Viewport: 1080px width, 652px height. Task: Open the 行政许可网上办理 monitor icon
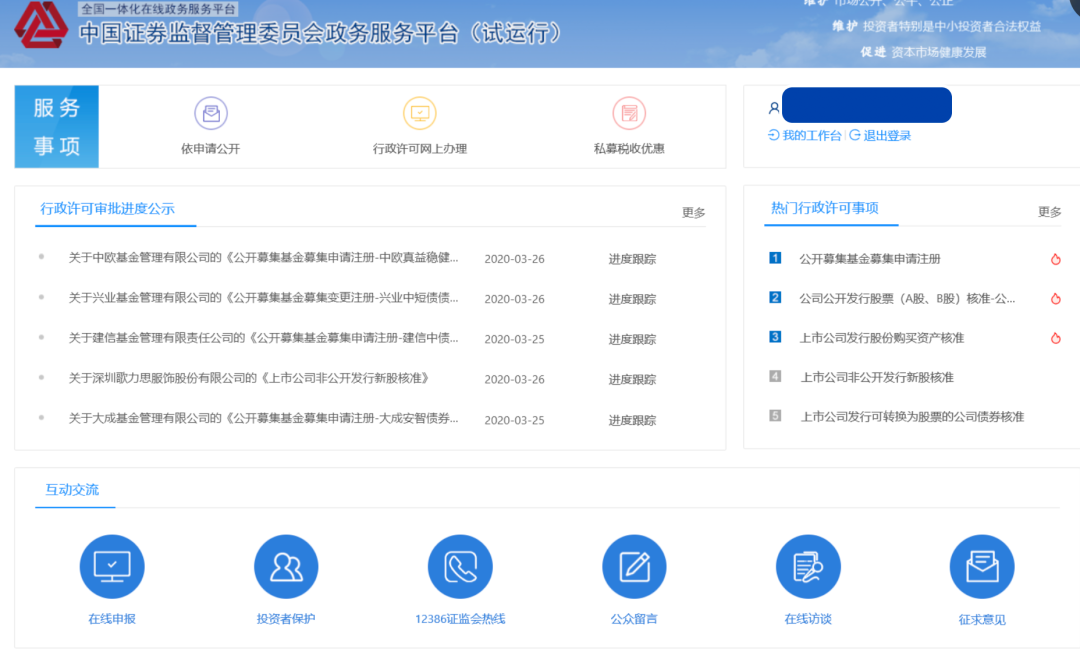pyautogui.click(x=419, y=113)
